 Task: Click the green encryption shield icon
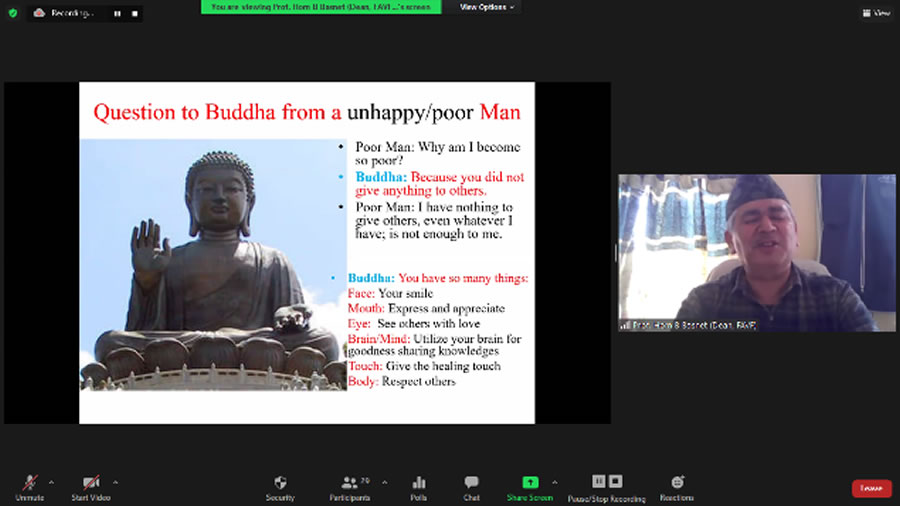coord(13,13)
